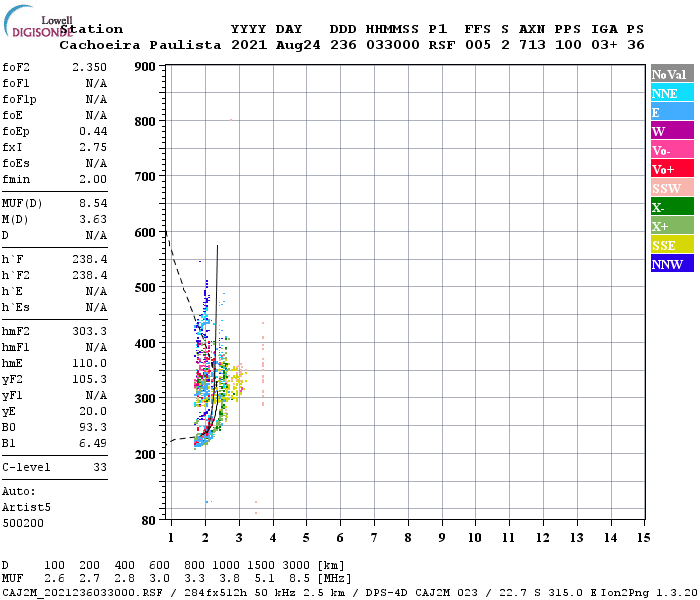Screen dimensions: 700x600
Task: Choose the dark green X- legend box
Action: 671,207
